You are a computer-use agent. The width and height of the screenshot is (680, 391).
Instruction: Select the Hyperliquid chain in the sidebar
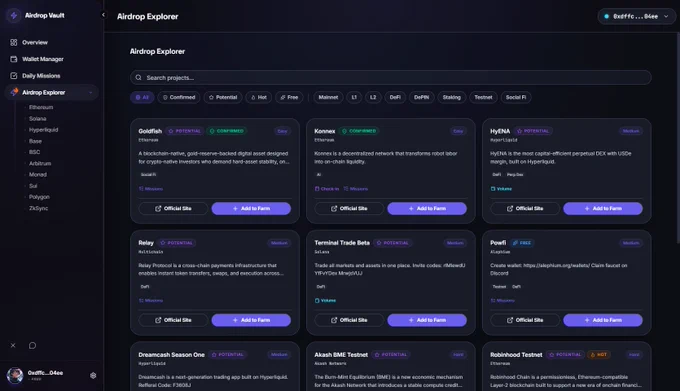coord(43,130)
